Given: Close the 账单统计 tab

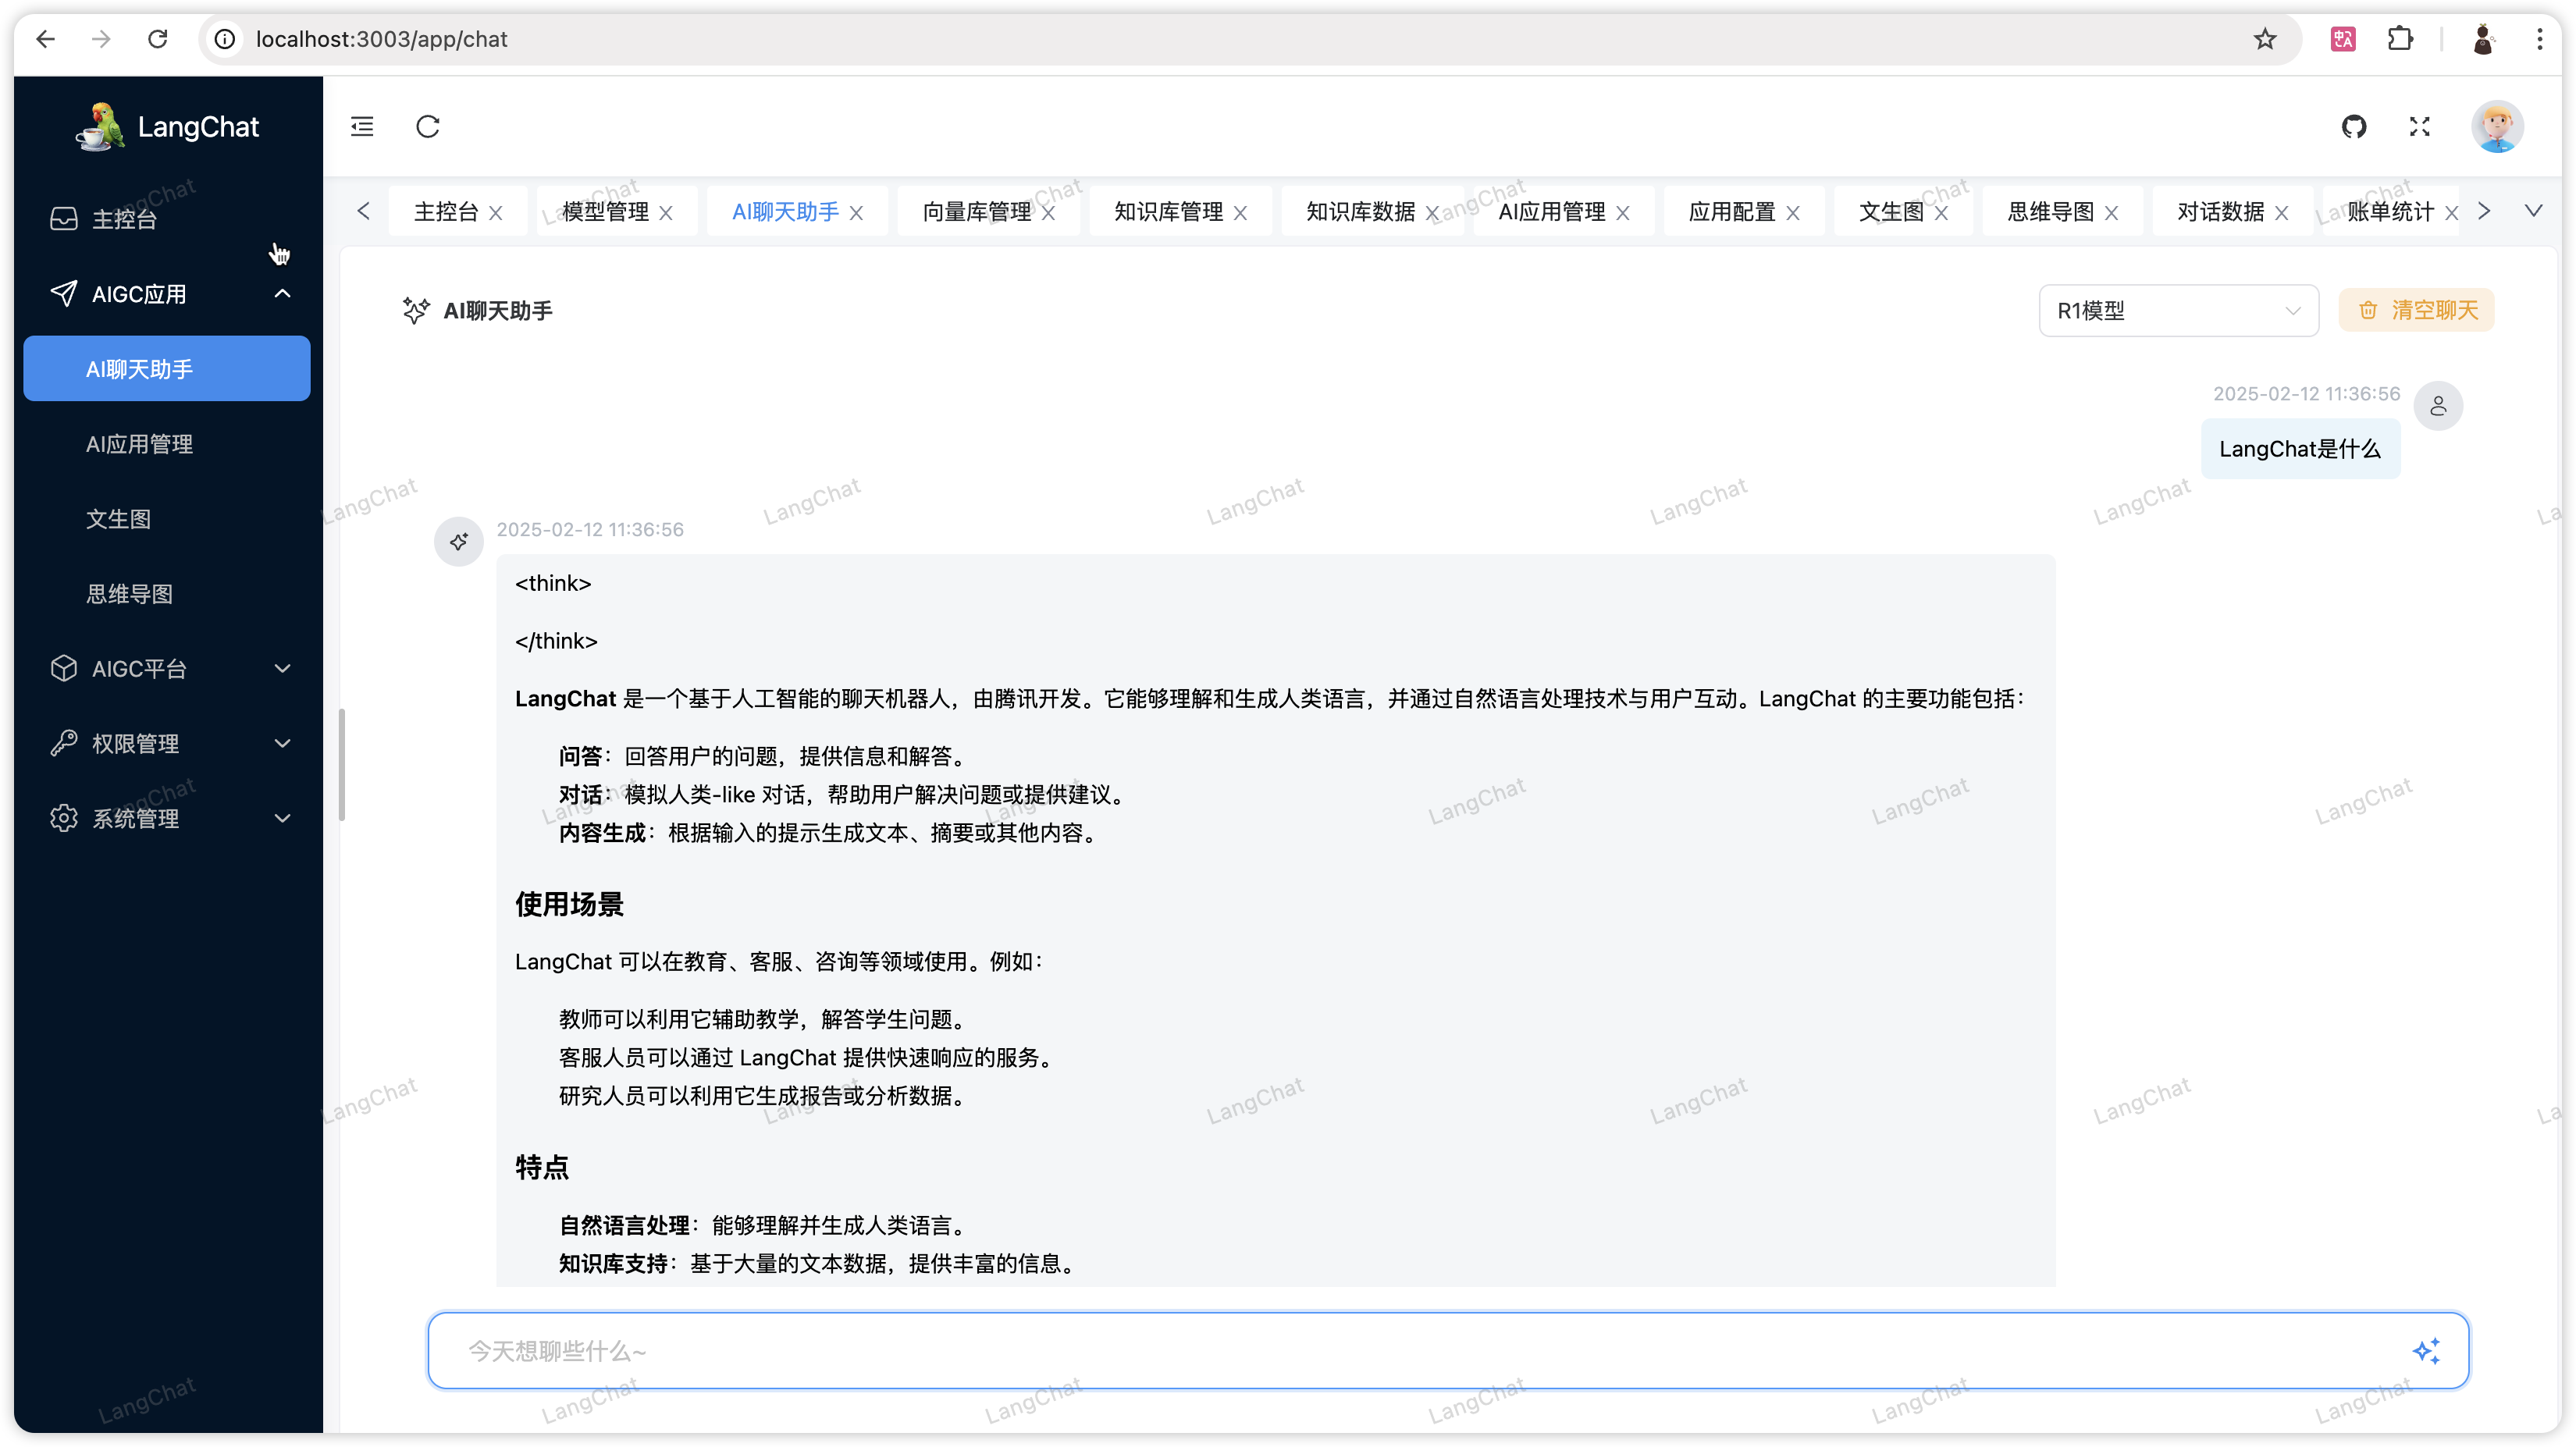Looking at the screenshot, I should 2452,213.
